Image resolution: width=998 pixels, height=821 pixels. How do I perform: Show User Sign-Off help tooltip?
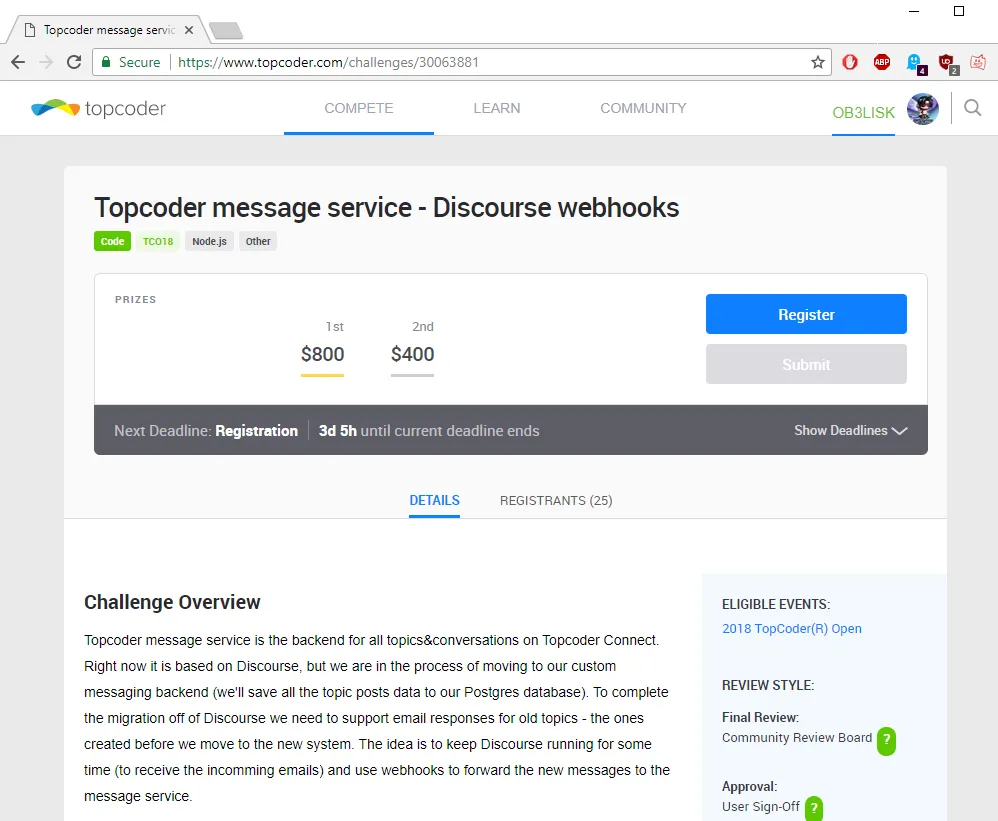(813, 809)
